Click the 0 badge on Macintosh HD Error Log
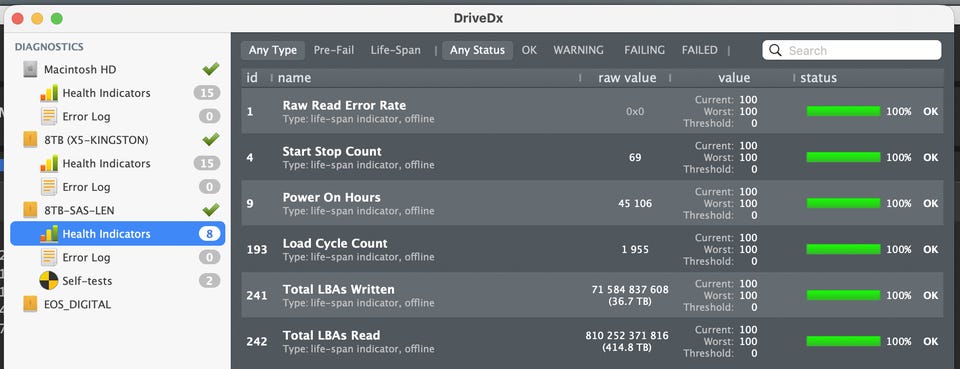This screenshot has width=960, height=369. (209, 116)
